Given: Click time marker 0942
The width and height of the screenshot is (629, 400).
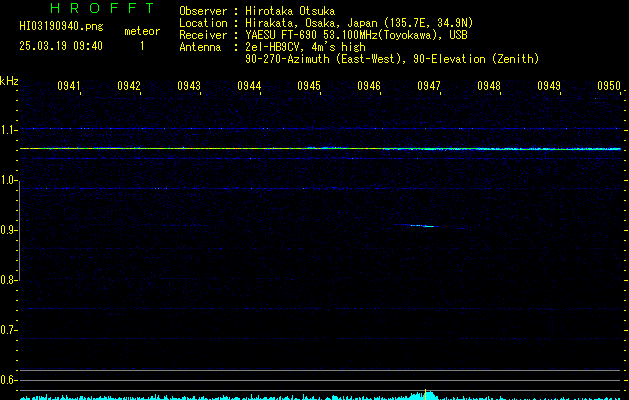Looking at the screenshot, I should click(x=129, y=86).
